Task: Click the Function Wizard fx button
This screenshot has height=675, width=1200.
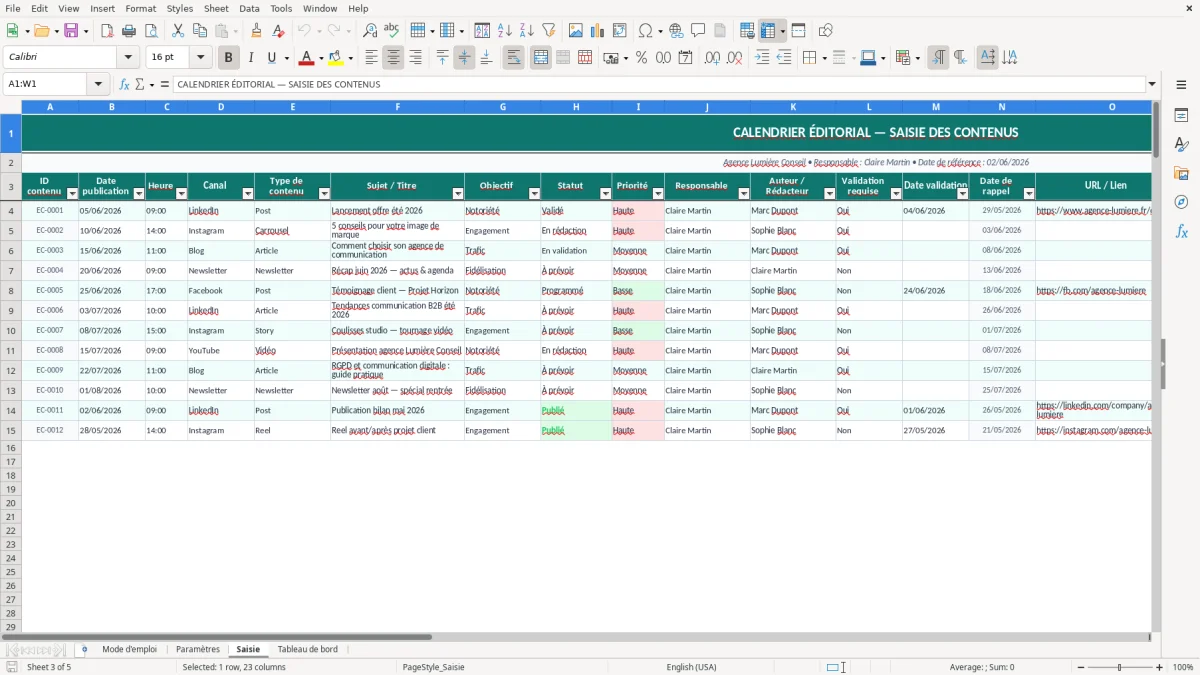Action: point(124,85)
